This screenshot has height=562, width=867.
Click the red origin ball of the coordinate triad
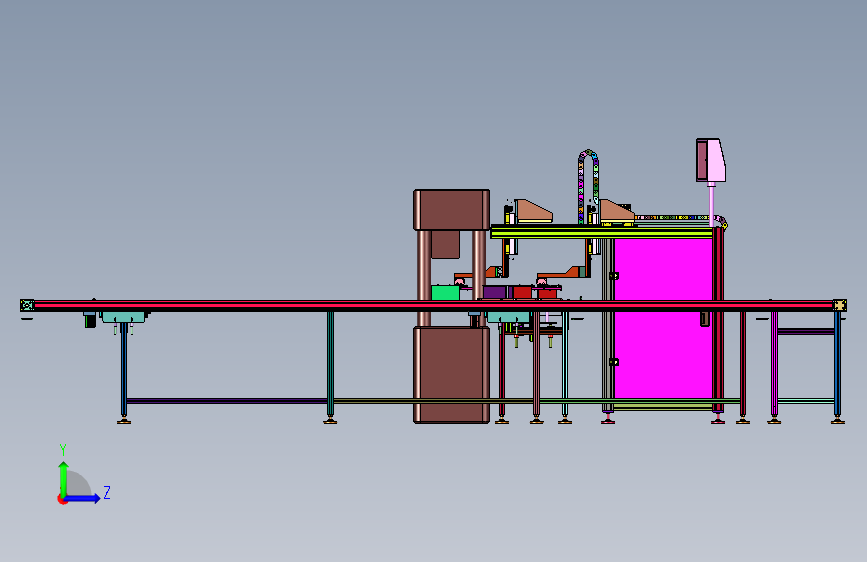[62, 499]
